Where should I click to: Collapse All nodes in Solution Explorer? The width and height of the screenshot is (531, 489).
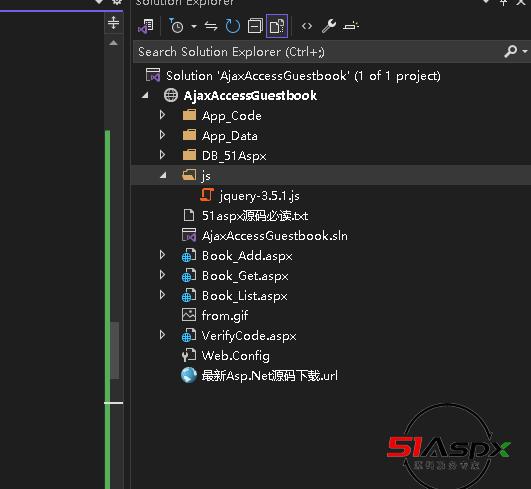coord(255,26)
